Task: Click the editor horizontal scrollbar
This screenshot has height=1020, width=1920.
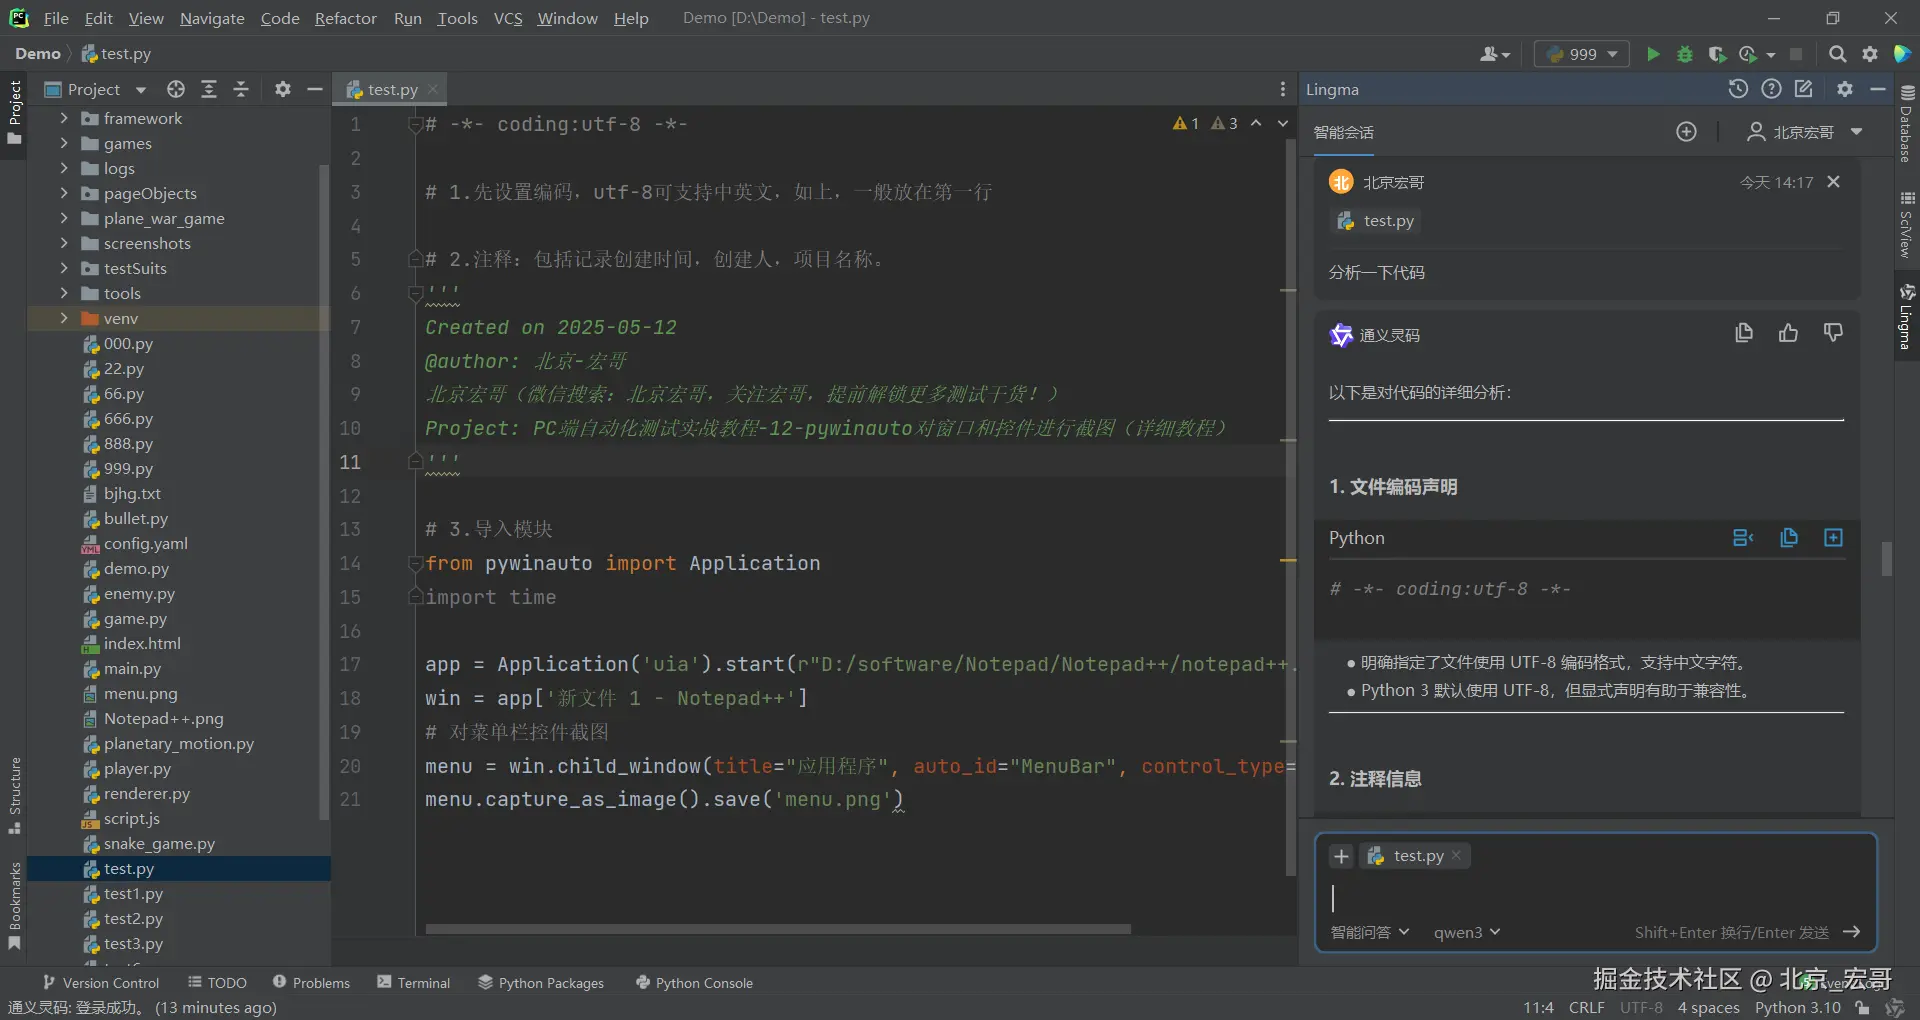Action: click(778, 929)
